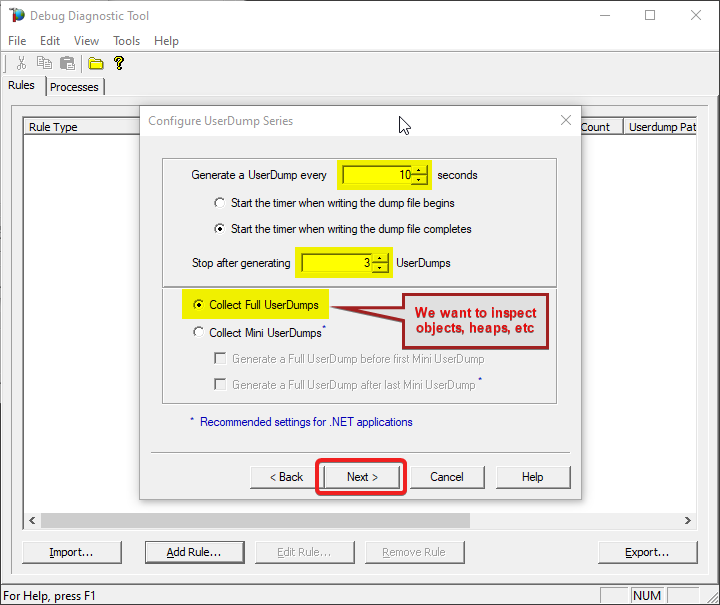
Task: Open the File menu
Action: (x=17, y=41)
